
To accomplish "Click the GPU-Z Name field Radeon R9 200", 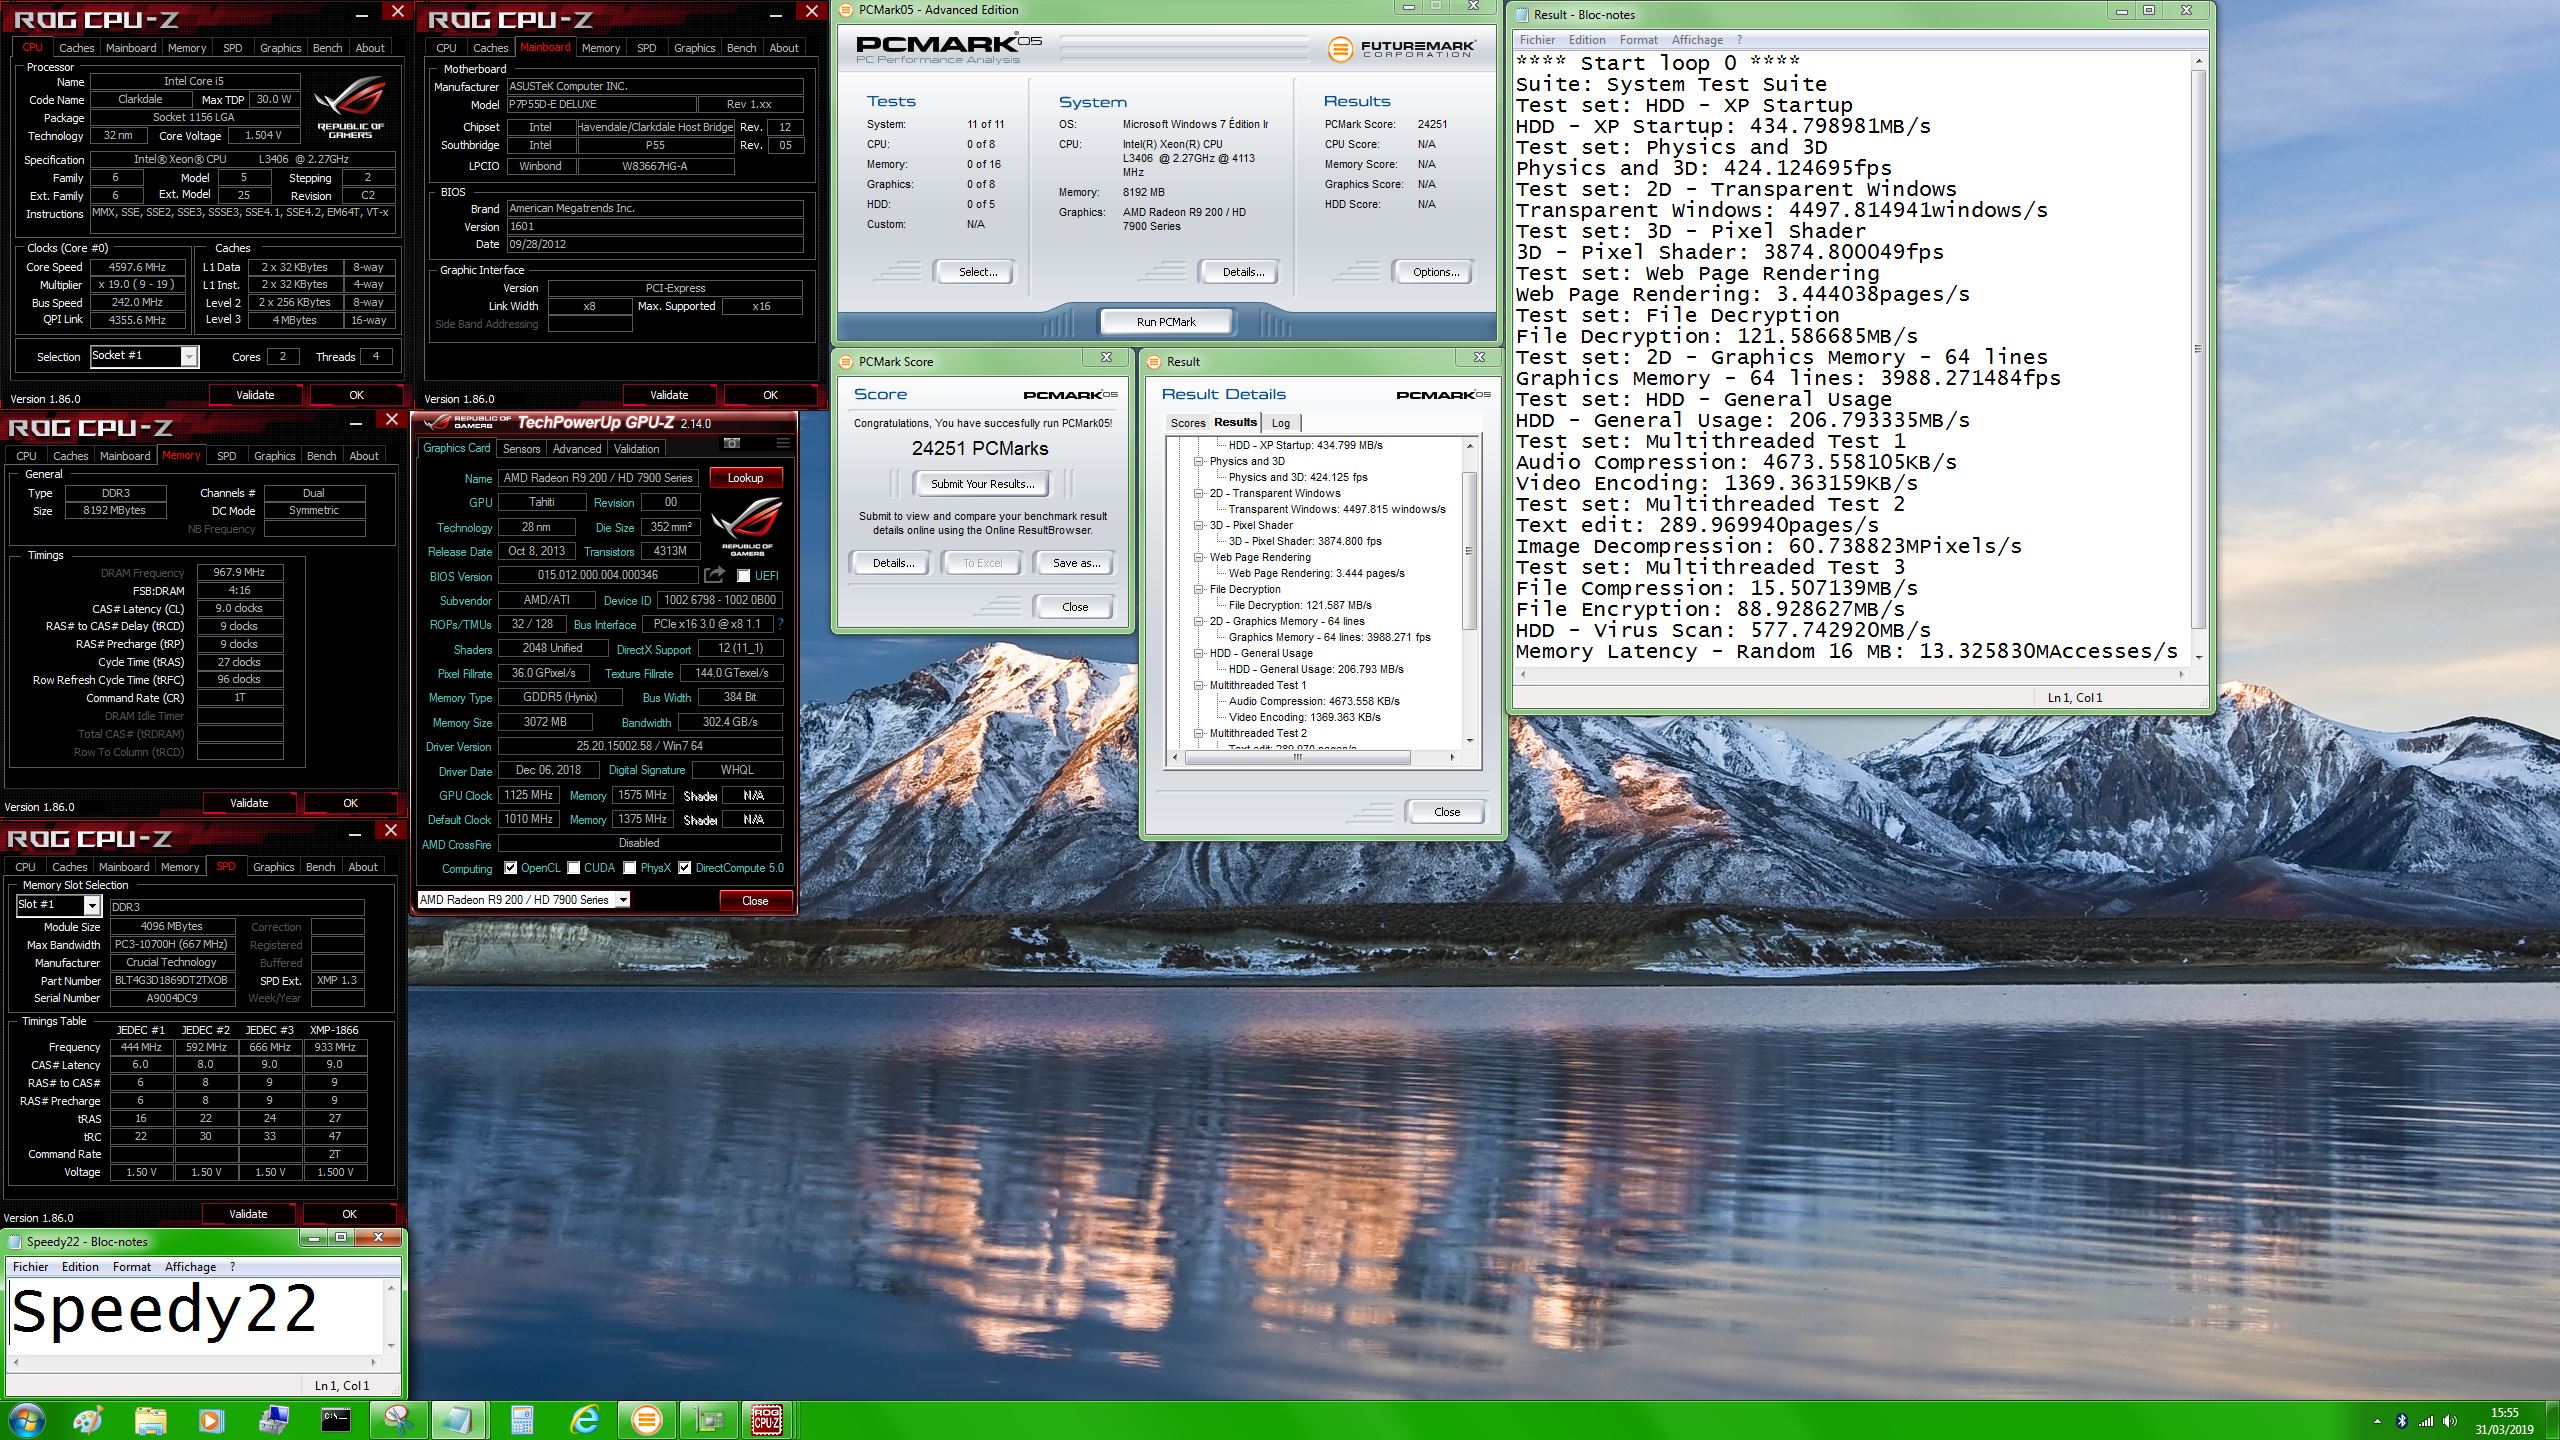I will tap(598, 478).
